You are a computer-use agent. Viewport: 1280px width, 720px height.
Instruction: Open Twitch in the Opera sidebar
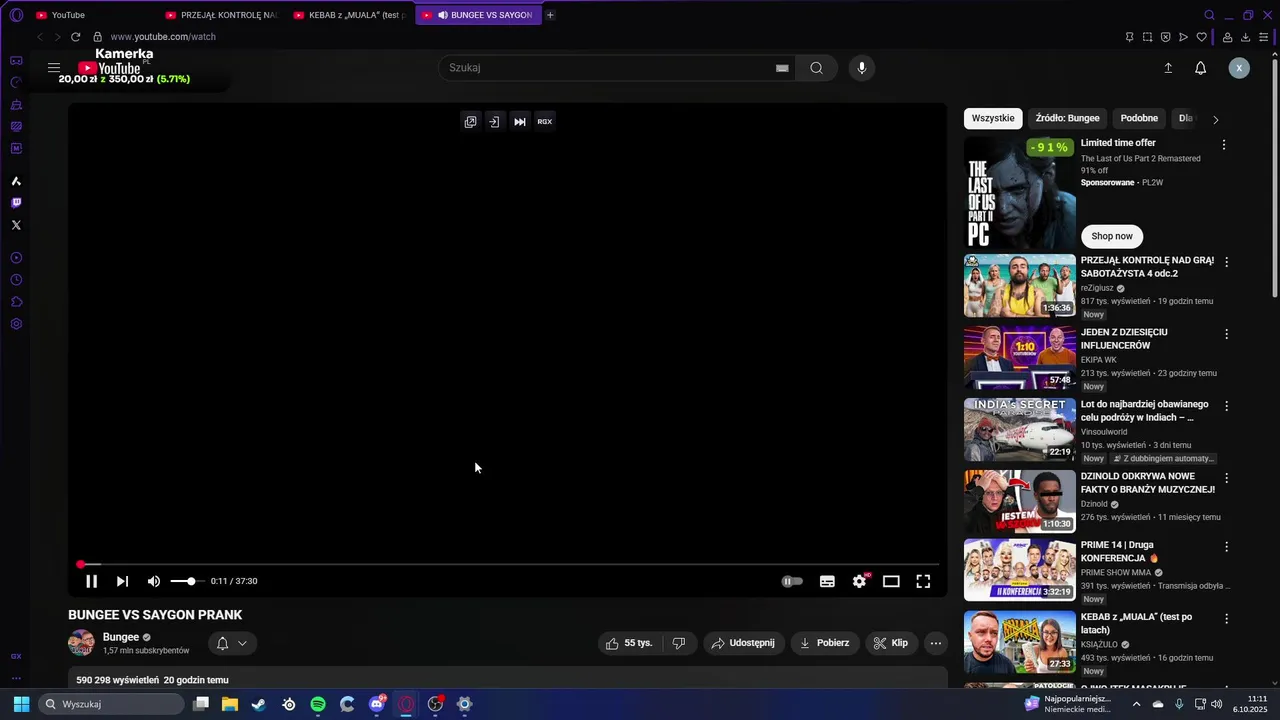tap(16, 203)
